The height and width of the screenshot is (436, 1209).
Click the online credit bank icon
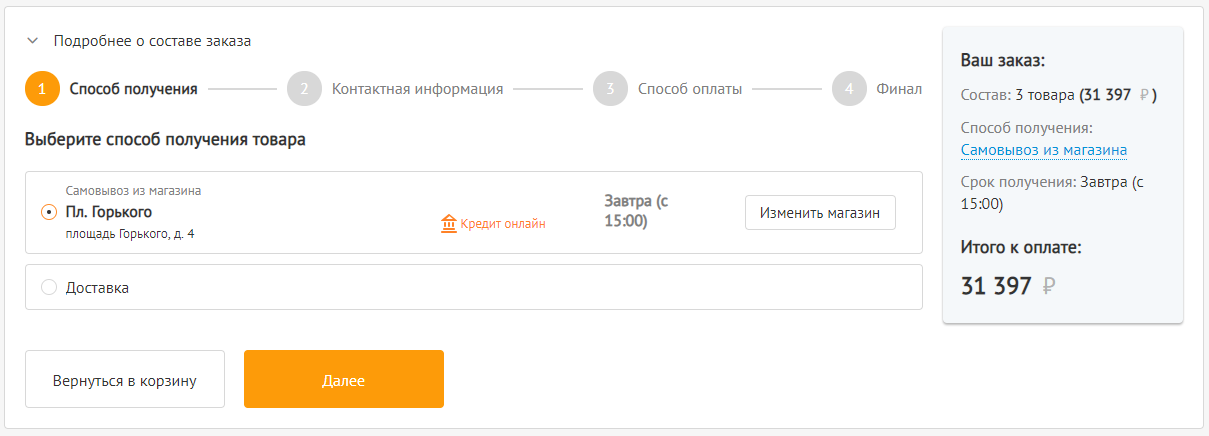(449, 223)
